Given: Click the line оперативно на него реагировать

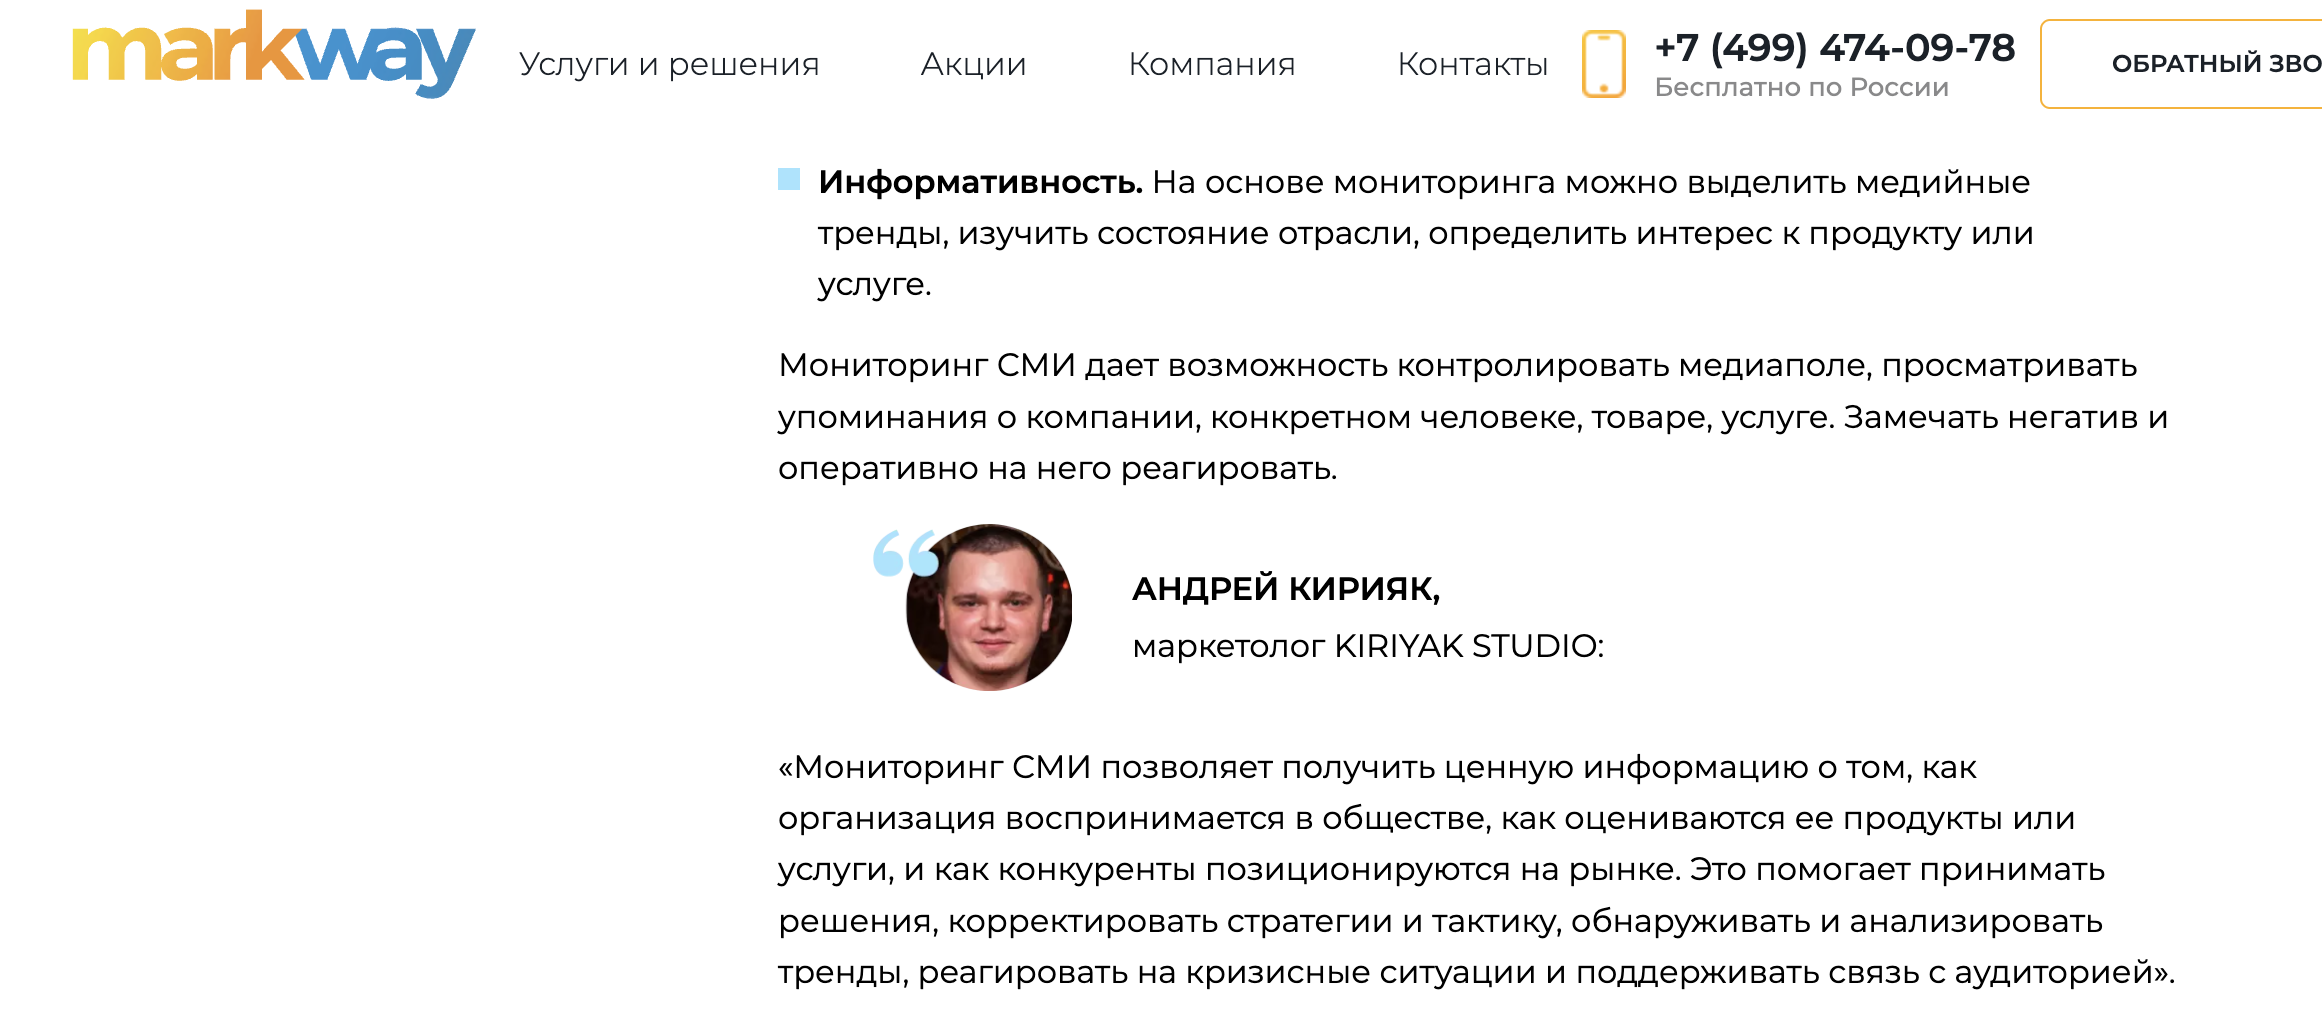Looking at the screenshot, I should 1057,468.
